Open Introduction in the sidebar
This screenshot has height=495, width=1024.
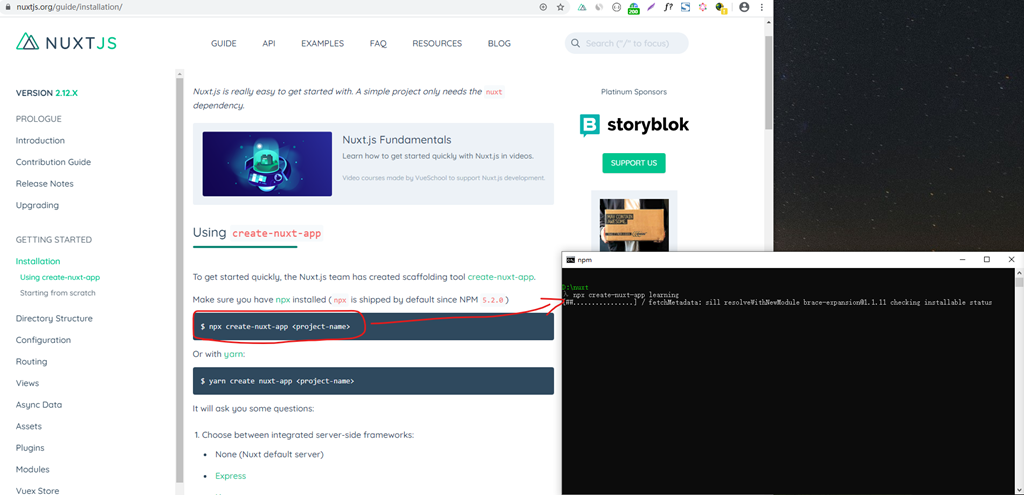(x=40, y=140)
